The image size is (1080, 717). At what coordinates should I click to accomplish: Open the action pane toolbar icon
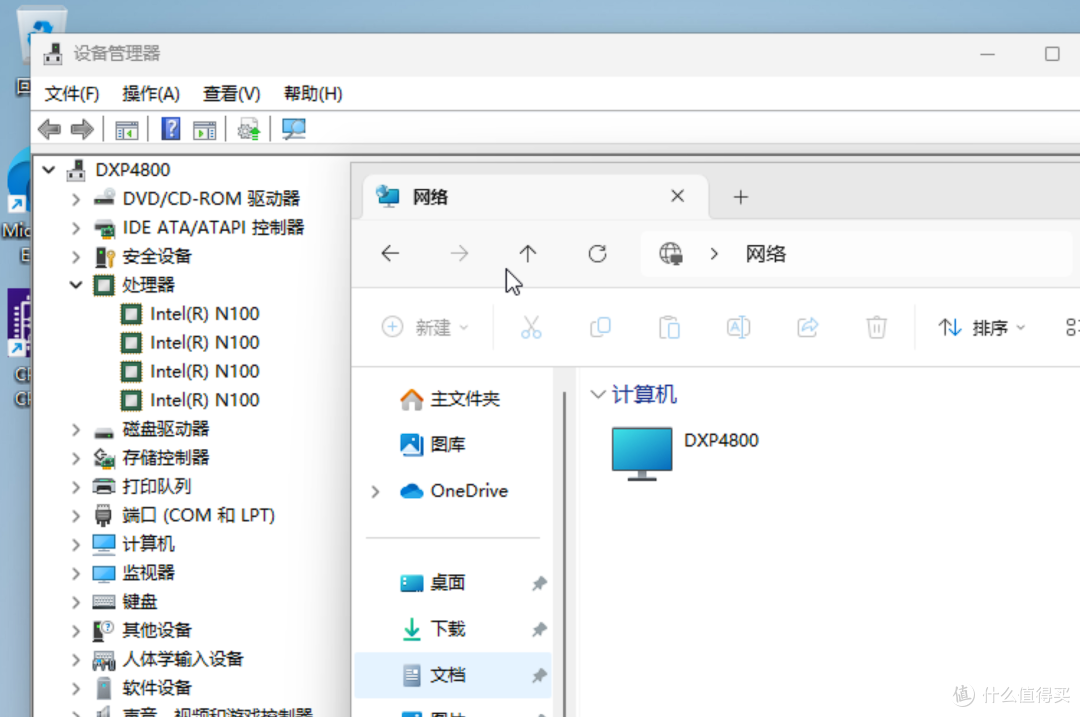click(204, 129)
